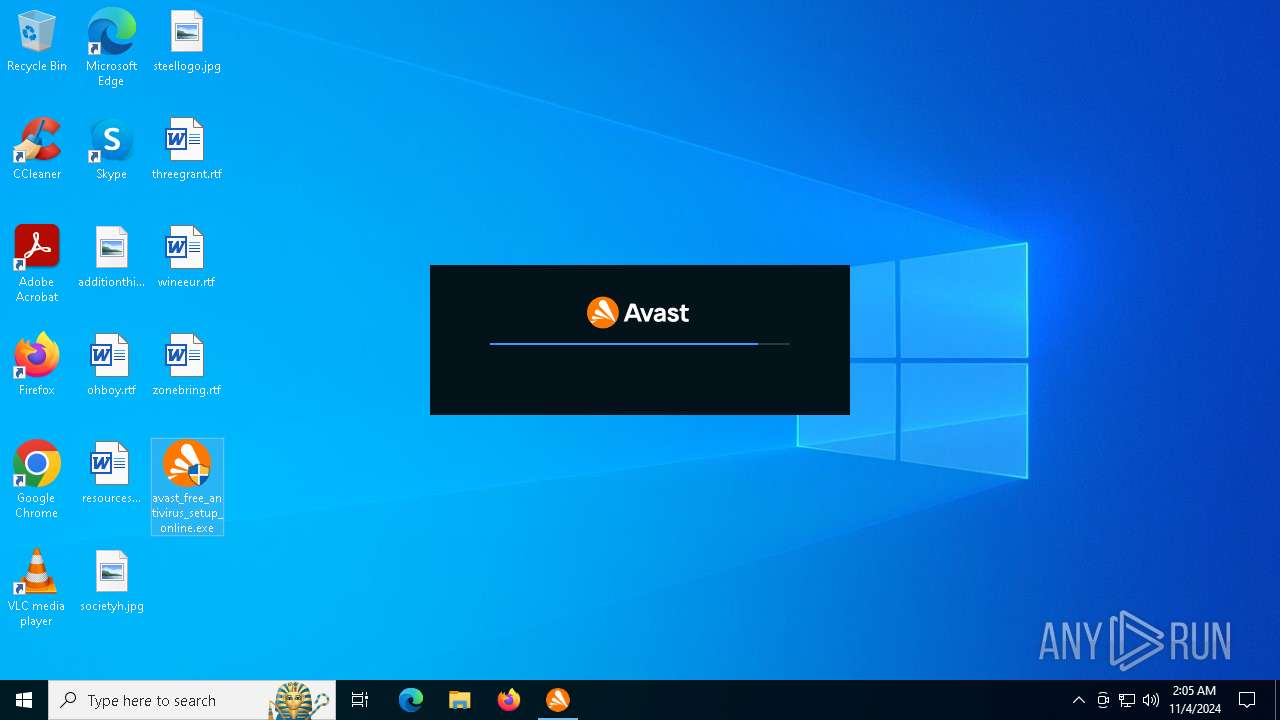This screenshot has width=1280, height=720.
Task: Click the Avast logo in the installer splash
Action: coord(638,313)
